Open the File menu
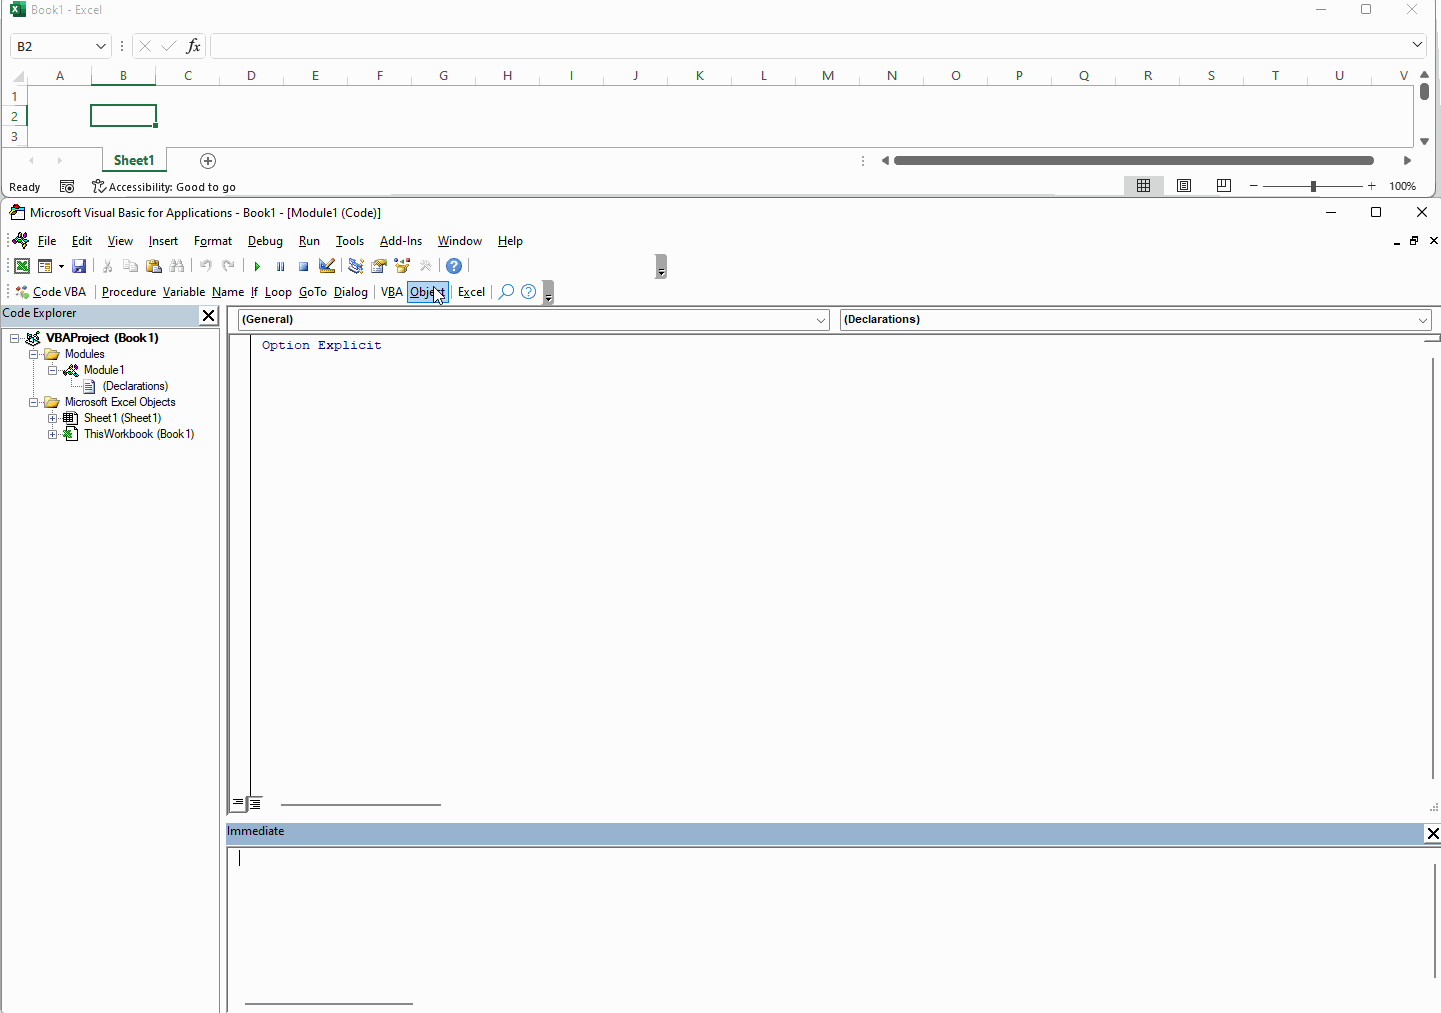 point(47,241)
